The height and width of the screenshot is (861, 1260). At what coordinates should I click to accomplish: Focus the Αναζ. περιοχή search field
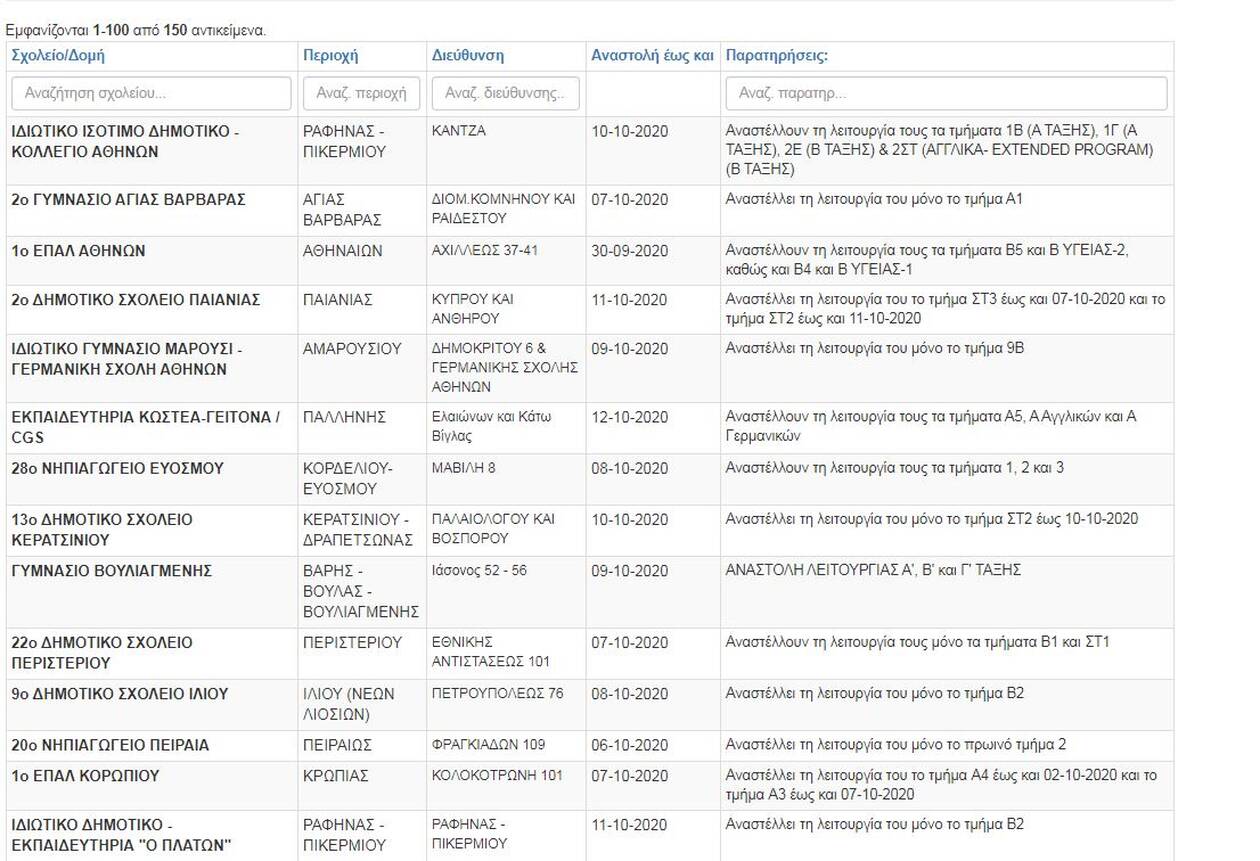point(361,93)
